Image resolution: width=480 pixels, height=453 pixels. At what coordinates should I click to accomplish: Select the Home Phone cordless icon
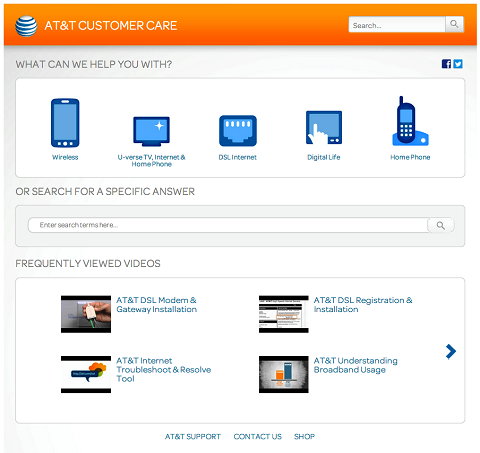[x=410, y=121]
